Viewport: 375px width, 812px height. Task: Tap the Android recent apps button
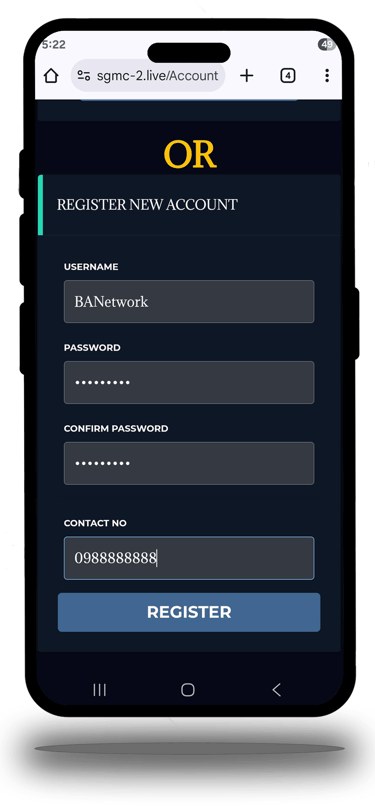pyautogui.click(x=99, y=689)
